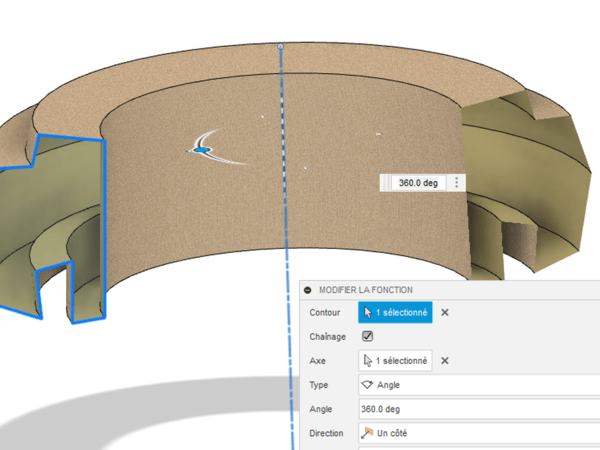This screenshot has width=600, height=450.
Task: Click the 360.0 deg floating value box
Action: (x=418, y=183)
